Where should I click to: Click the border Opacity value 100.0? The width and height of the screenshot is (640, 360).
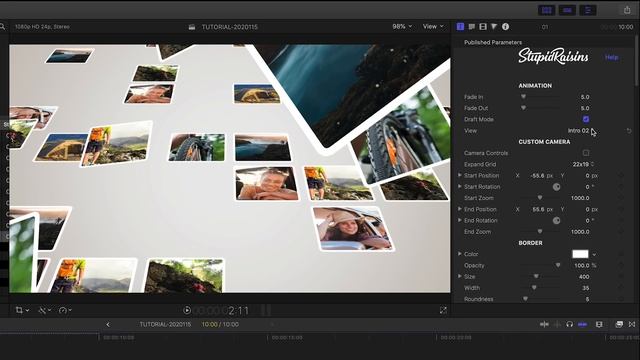582,265
